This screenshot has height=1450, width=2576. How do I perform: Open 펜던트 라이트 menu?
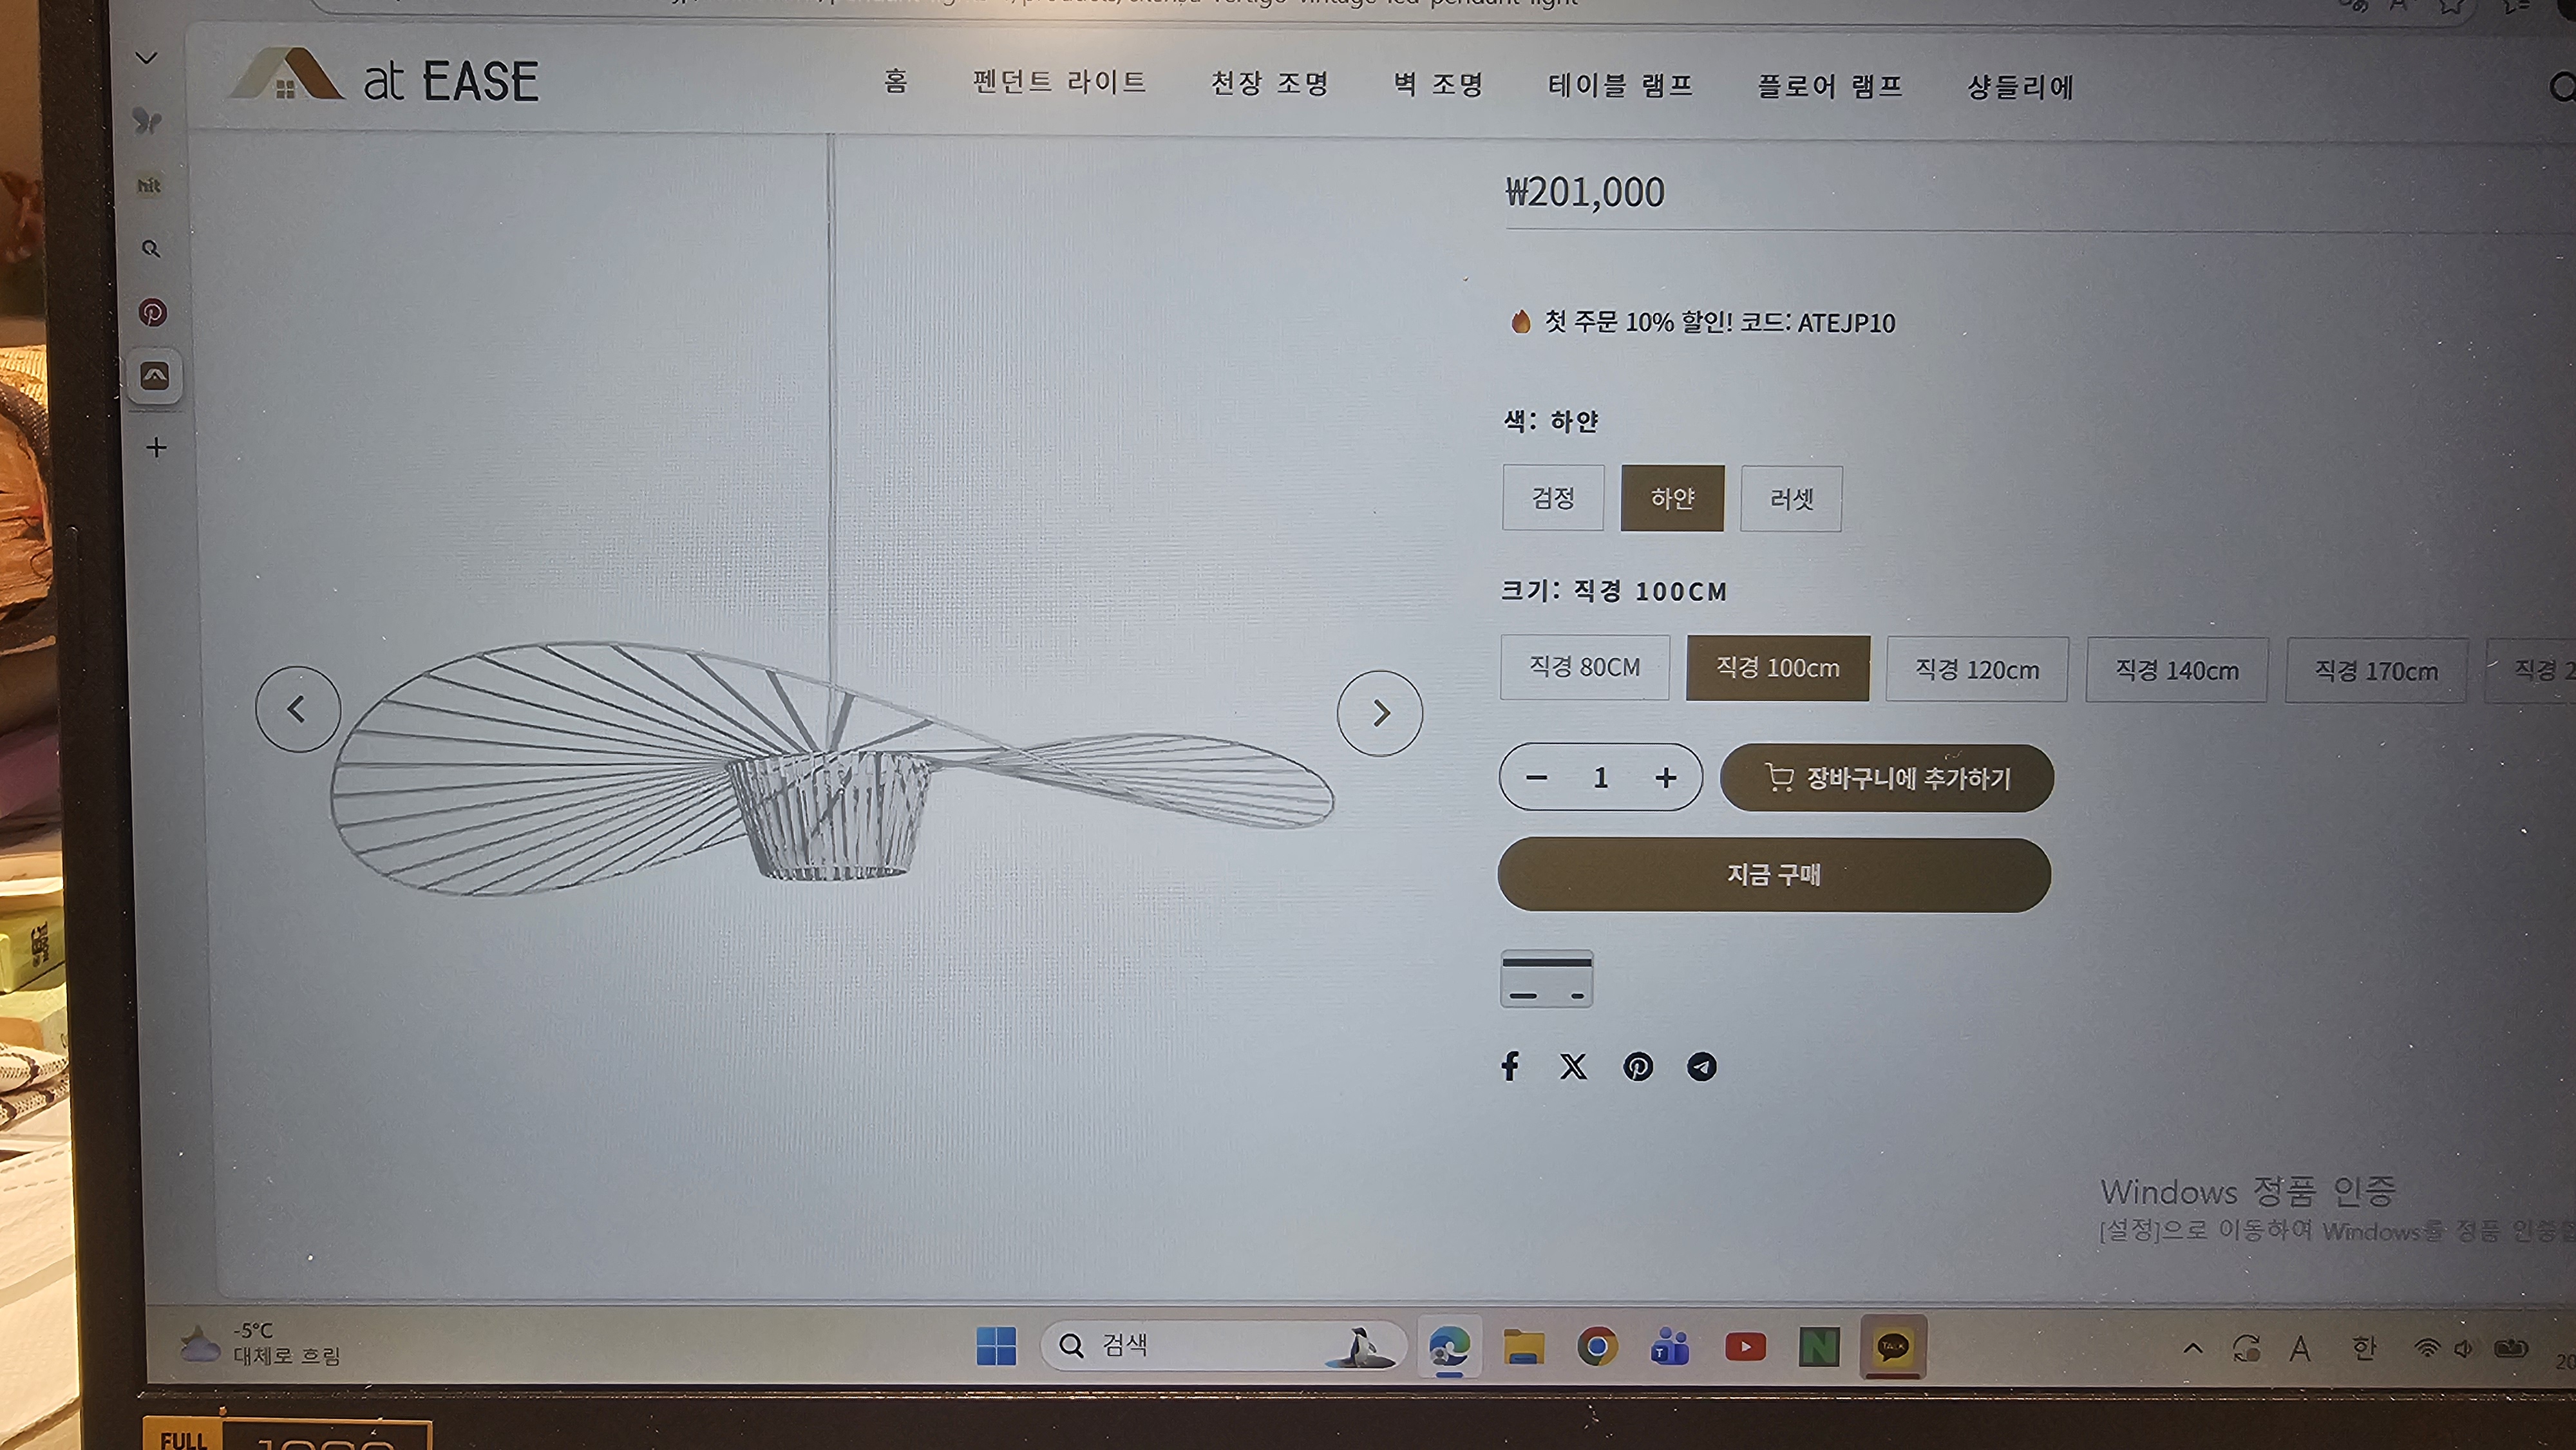[1059, 82]
